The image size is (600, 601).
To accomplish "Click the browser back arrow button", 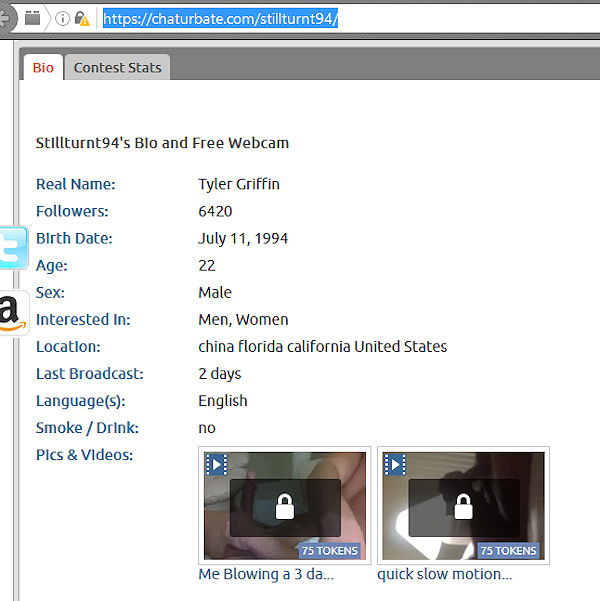I will 6,18.
